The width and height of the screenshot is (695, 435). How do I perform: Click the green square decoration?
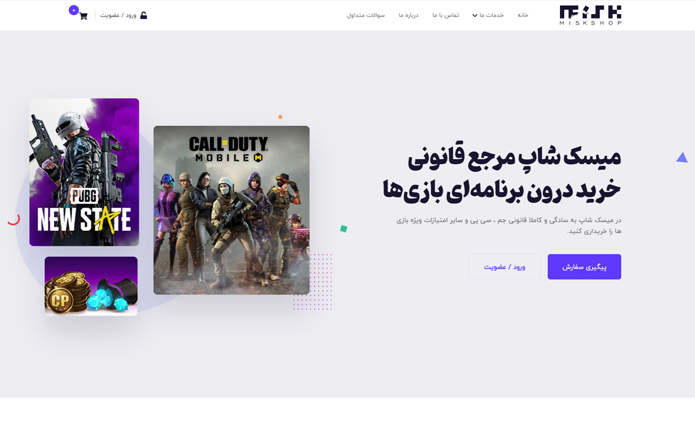pyautogui.click(x=344, y=229)
